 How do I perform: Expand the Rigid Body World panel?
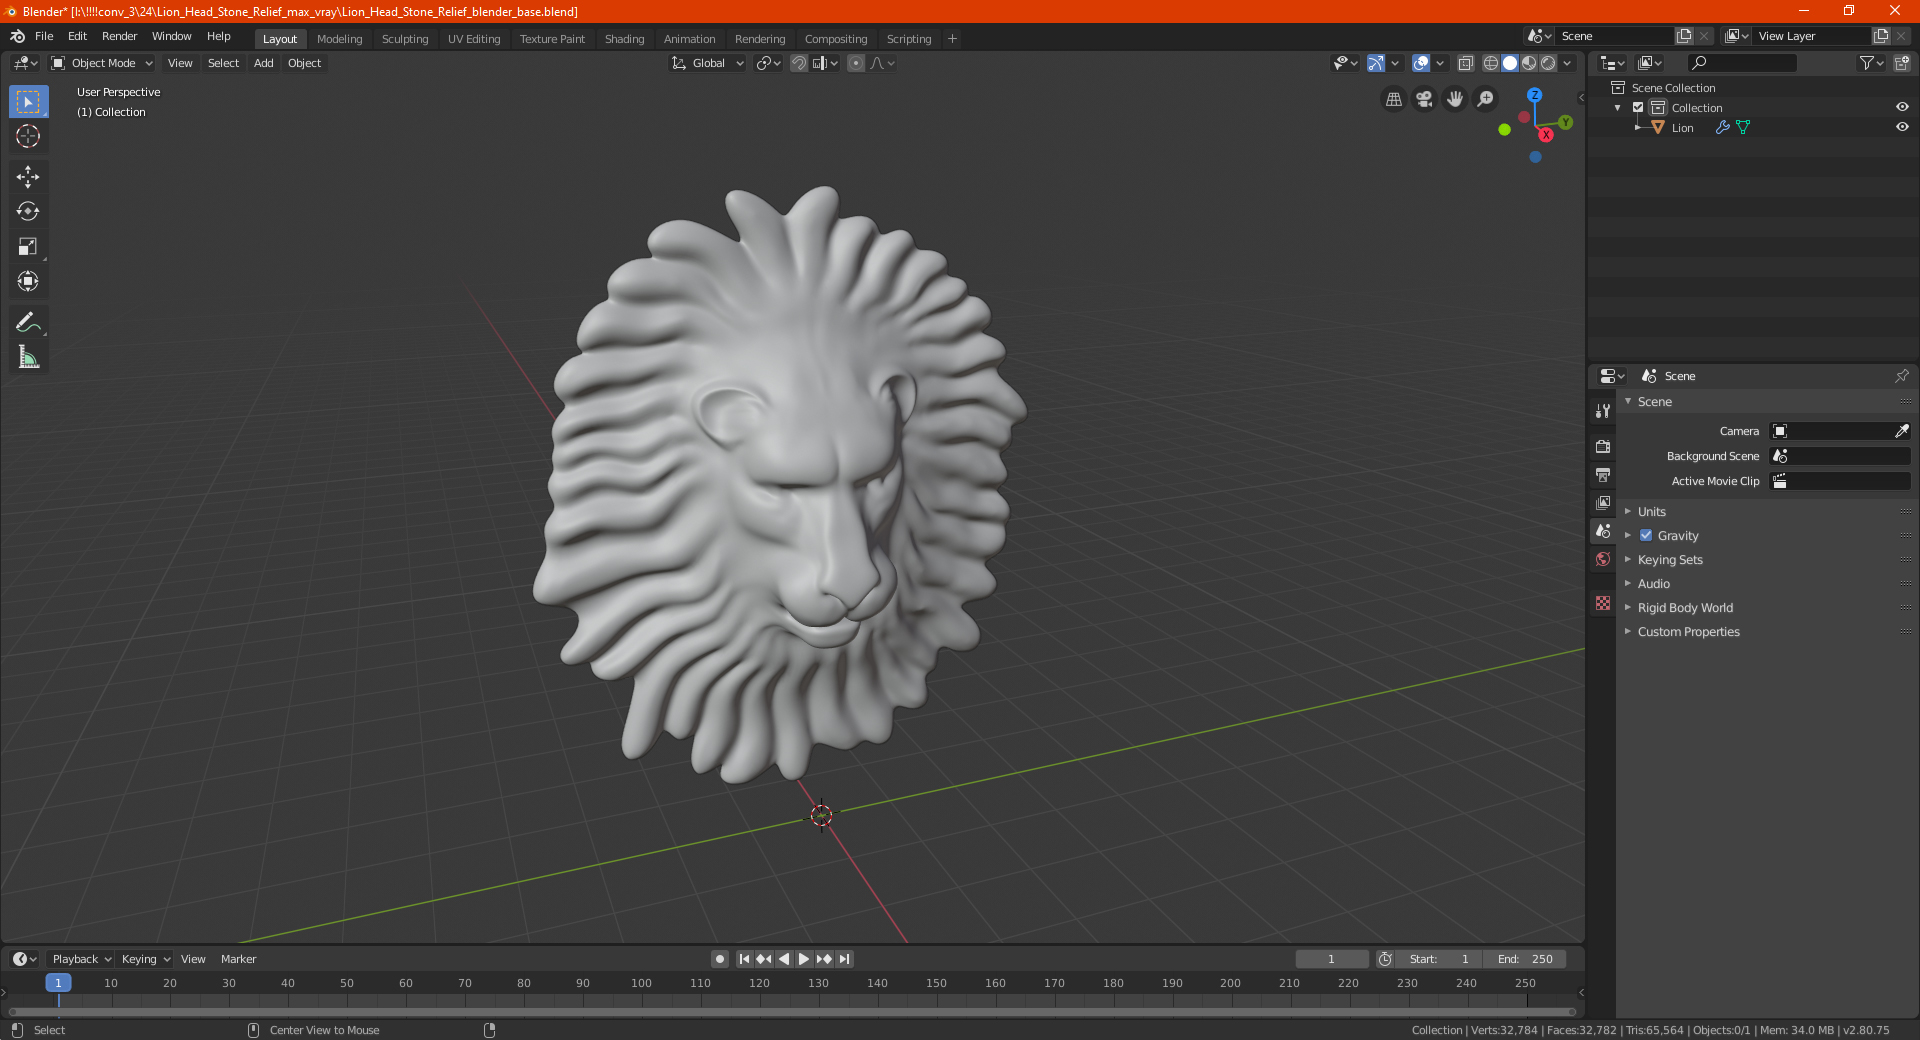point(1685,607)
